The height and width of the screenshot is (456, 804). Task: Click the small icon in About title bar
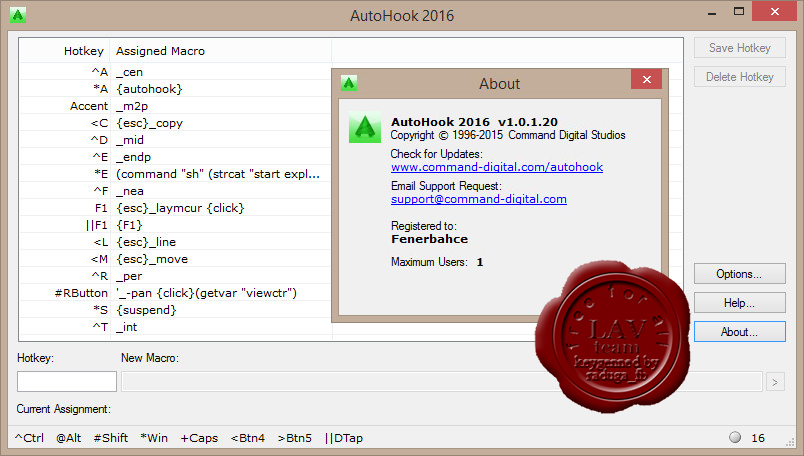tap(349, 83)
